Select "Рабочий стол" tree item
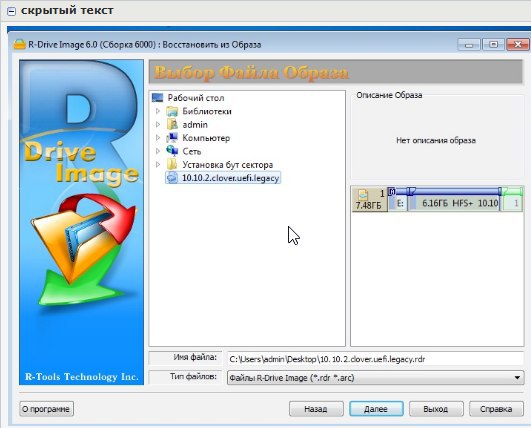The height and width of the screenshot is (428, 531). pyautogui.click(x=196, y=98)
